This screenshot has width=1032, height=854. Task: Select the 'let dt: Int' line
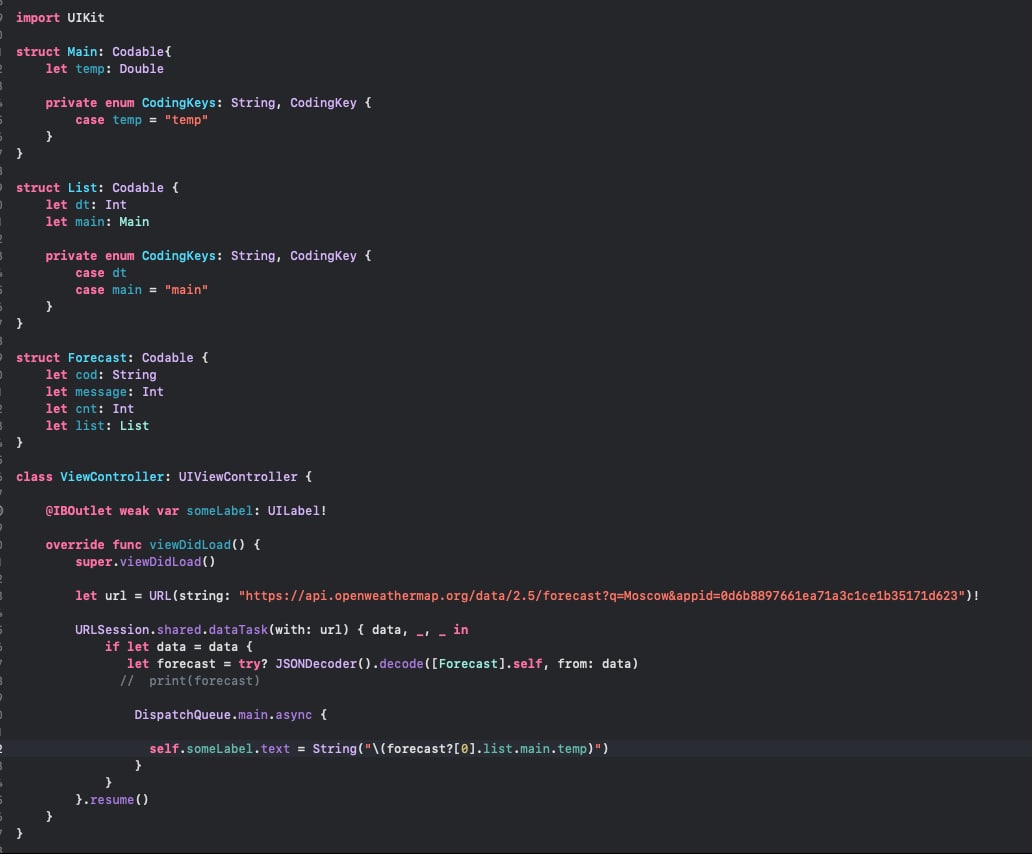point(86,205)
